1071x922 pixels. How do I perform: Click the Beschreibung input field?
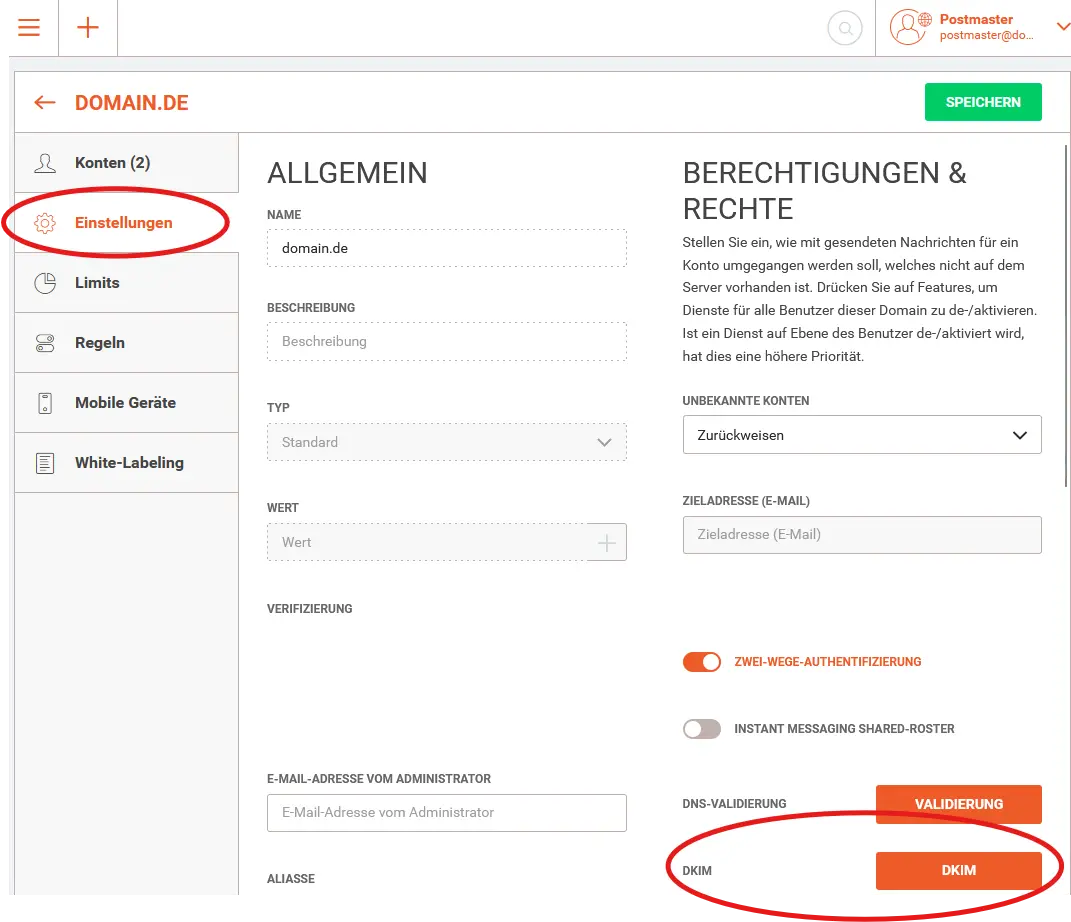tap(447, 341)
